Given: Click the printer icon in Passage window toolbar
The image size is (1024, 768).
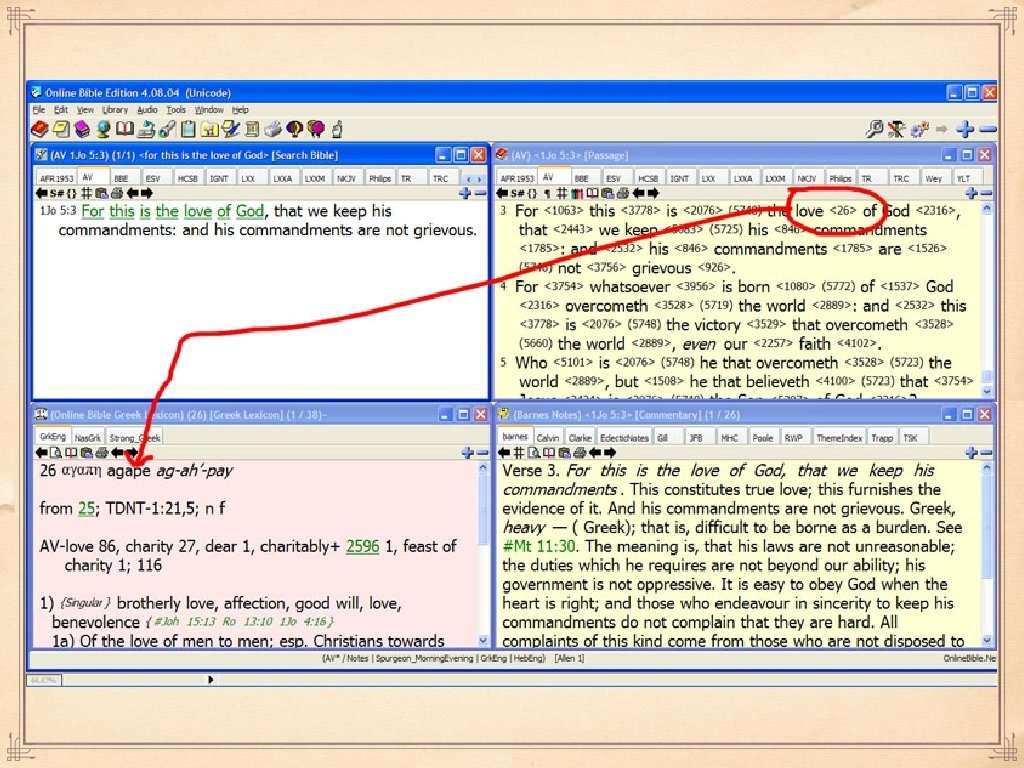Looking at the screenshot, I should pyautogui.click(x=623, y=193).
